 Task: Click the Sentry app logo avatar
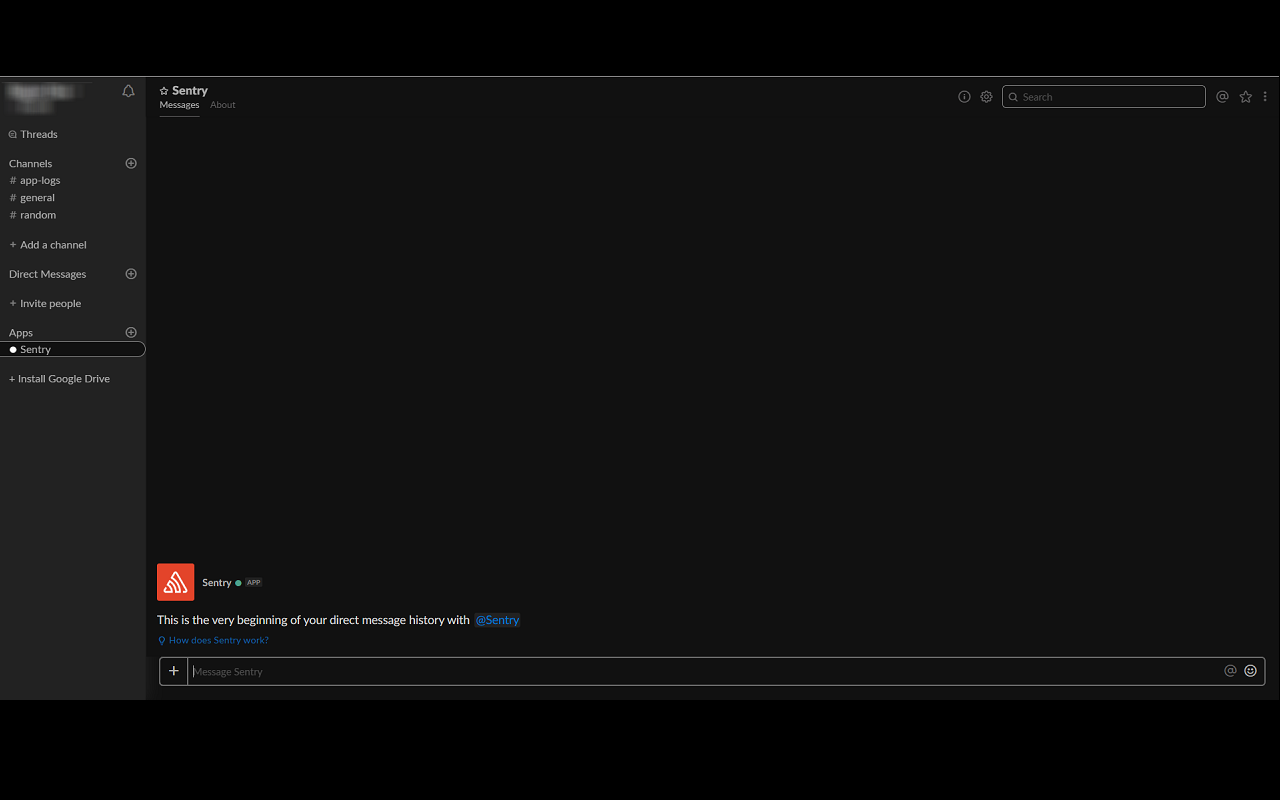176,582
